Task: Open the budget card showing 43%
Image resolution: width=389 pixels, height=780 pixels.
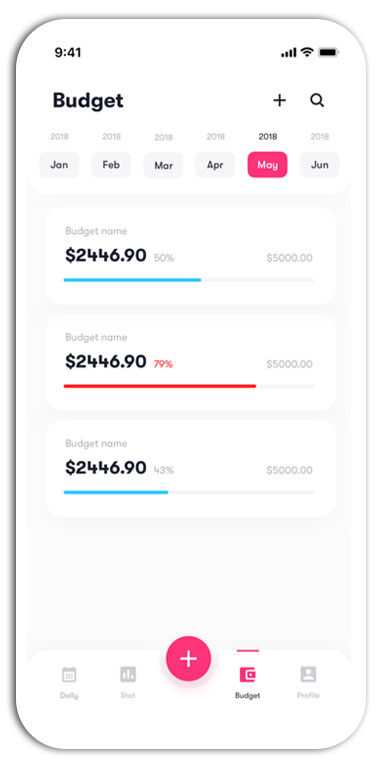Action: pos(191,469)
